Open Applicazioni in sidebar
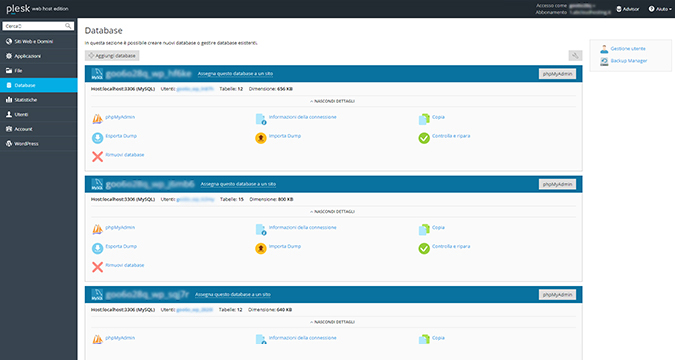The image size is (675, 360). point(39,56)
